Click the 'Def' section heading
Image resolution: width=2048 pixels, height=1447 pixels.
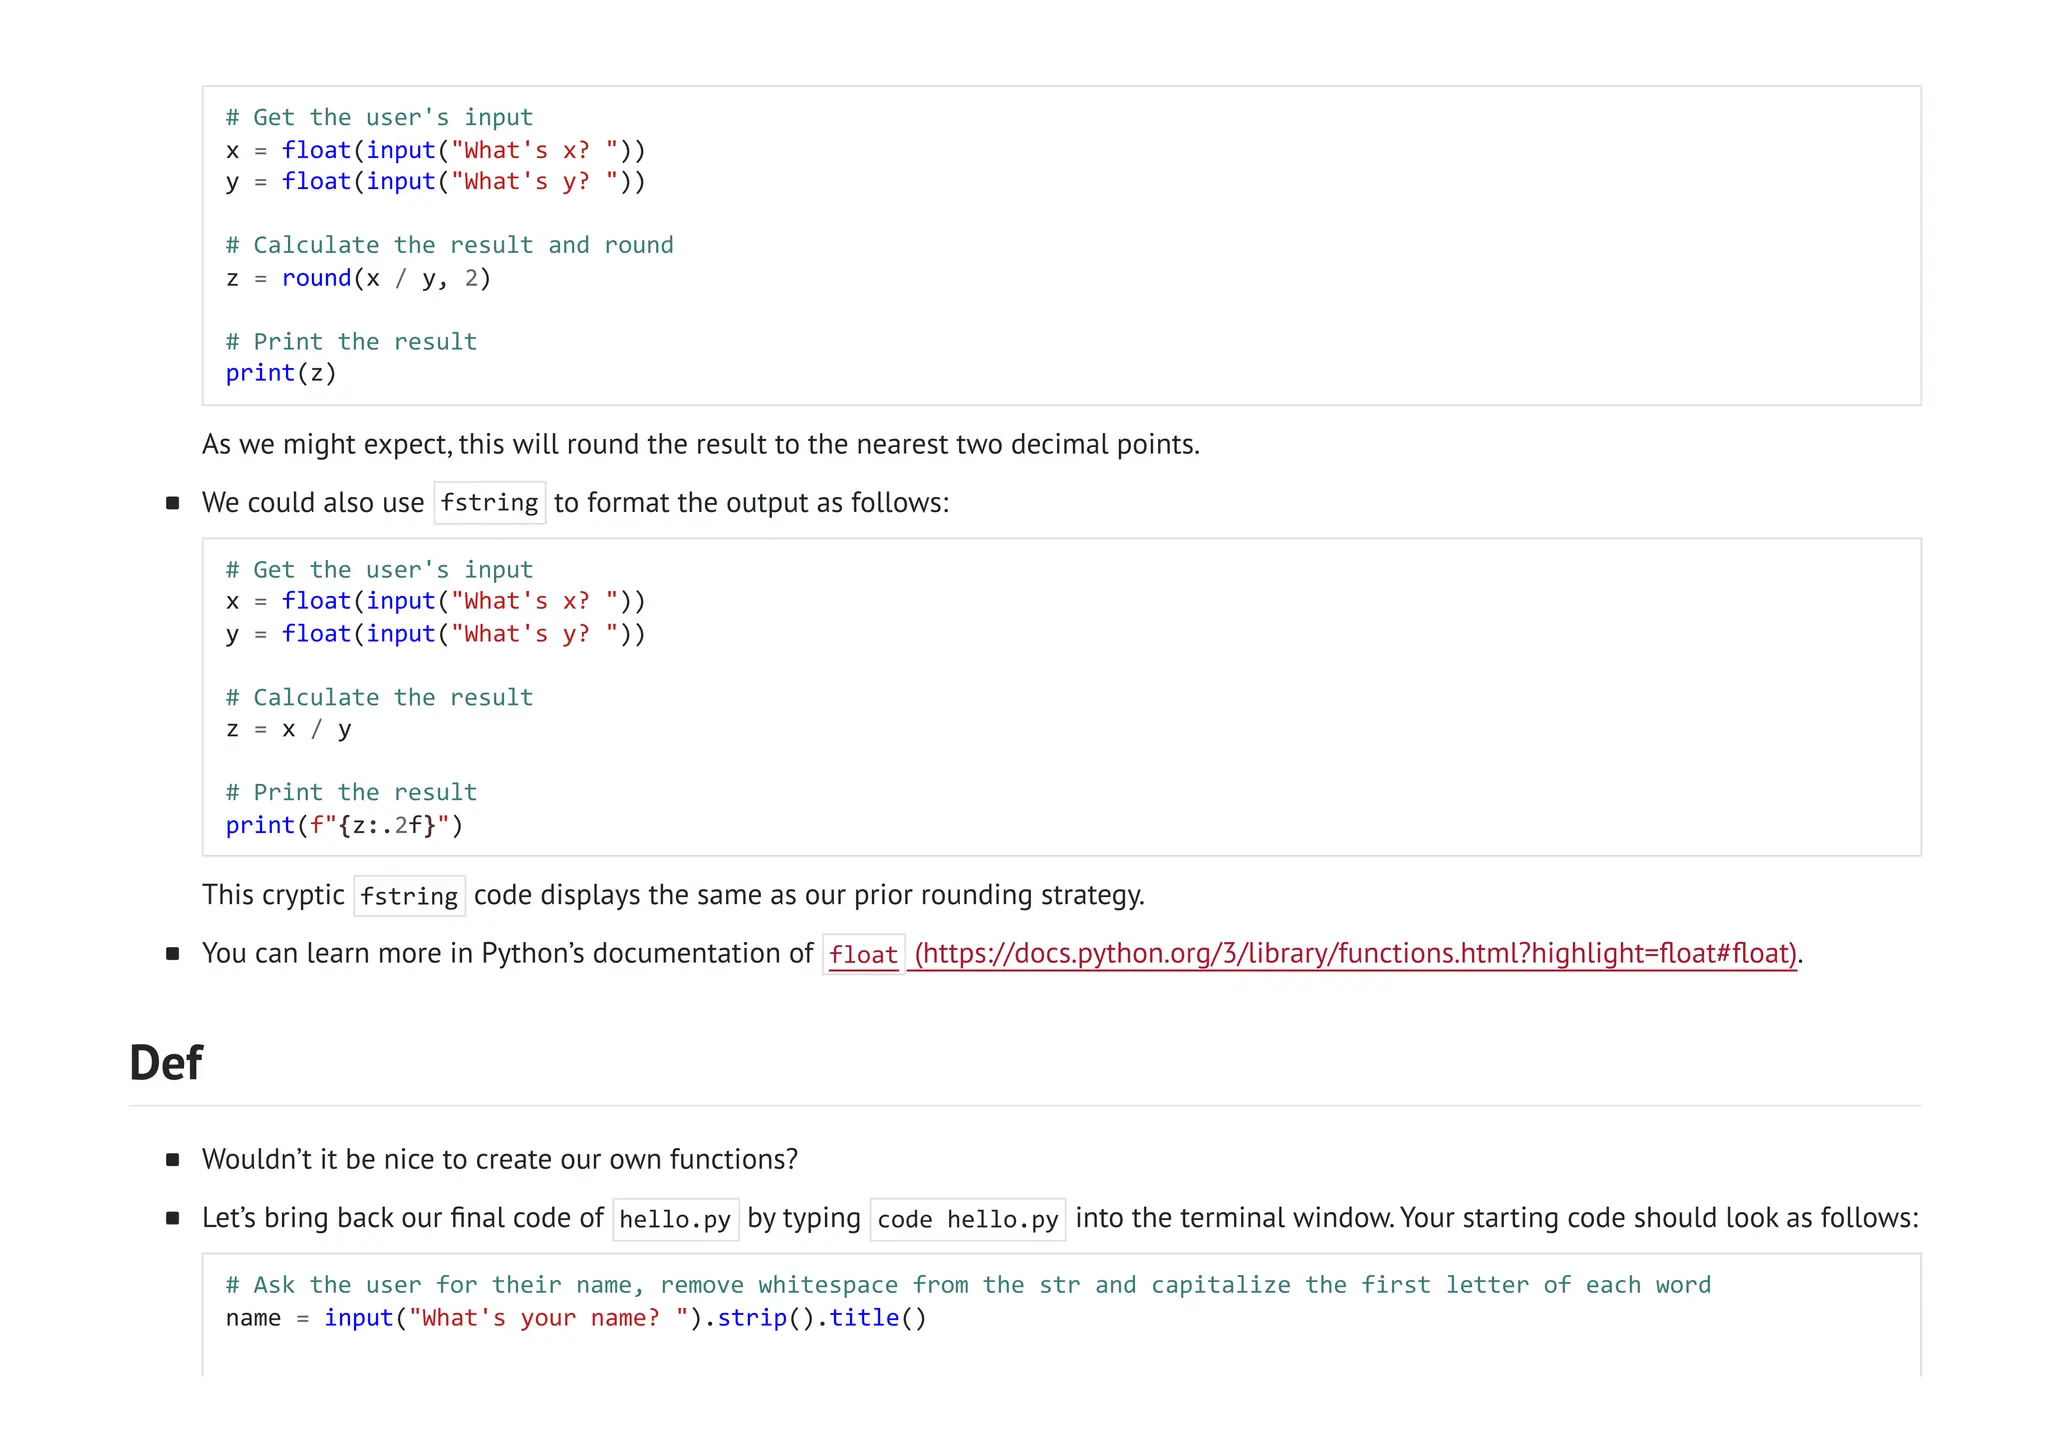pos(166,1062)
